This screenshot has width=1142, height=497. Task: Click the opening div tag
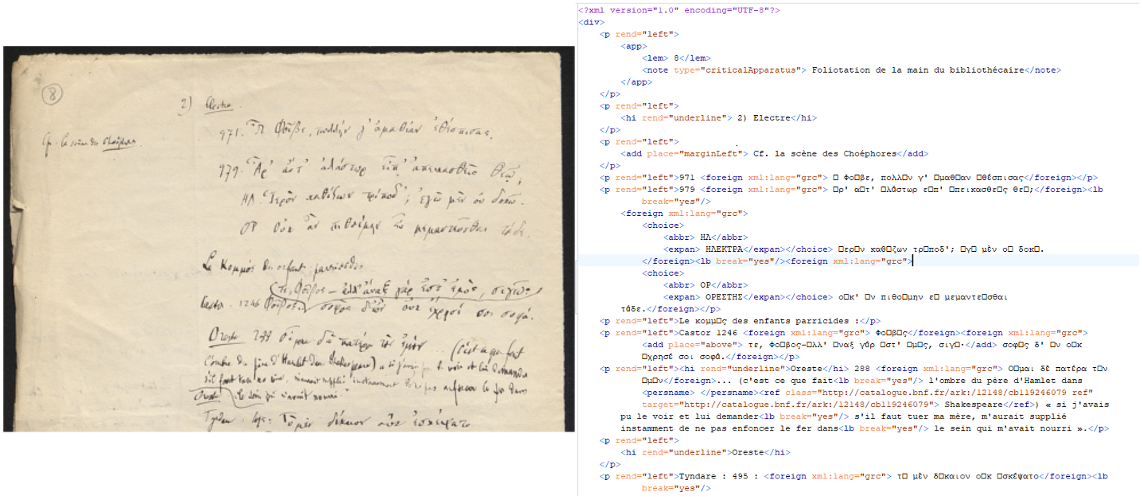(590, 21)
